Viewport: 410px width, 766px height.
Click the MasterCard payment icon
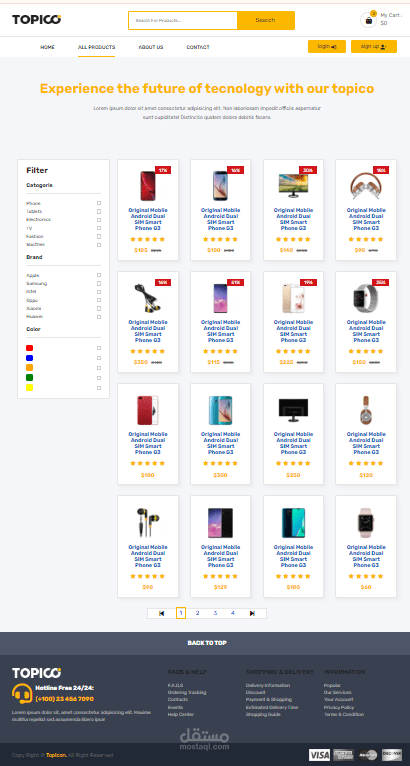click(x=368, y=755)
